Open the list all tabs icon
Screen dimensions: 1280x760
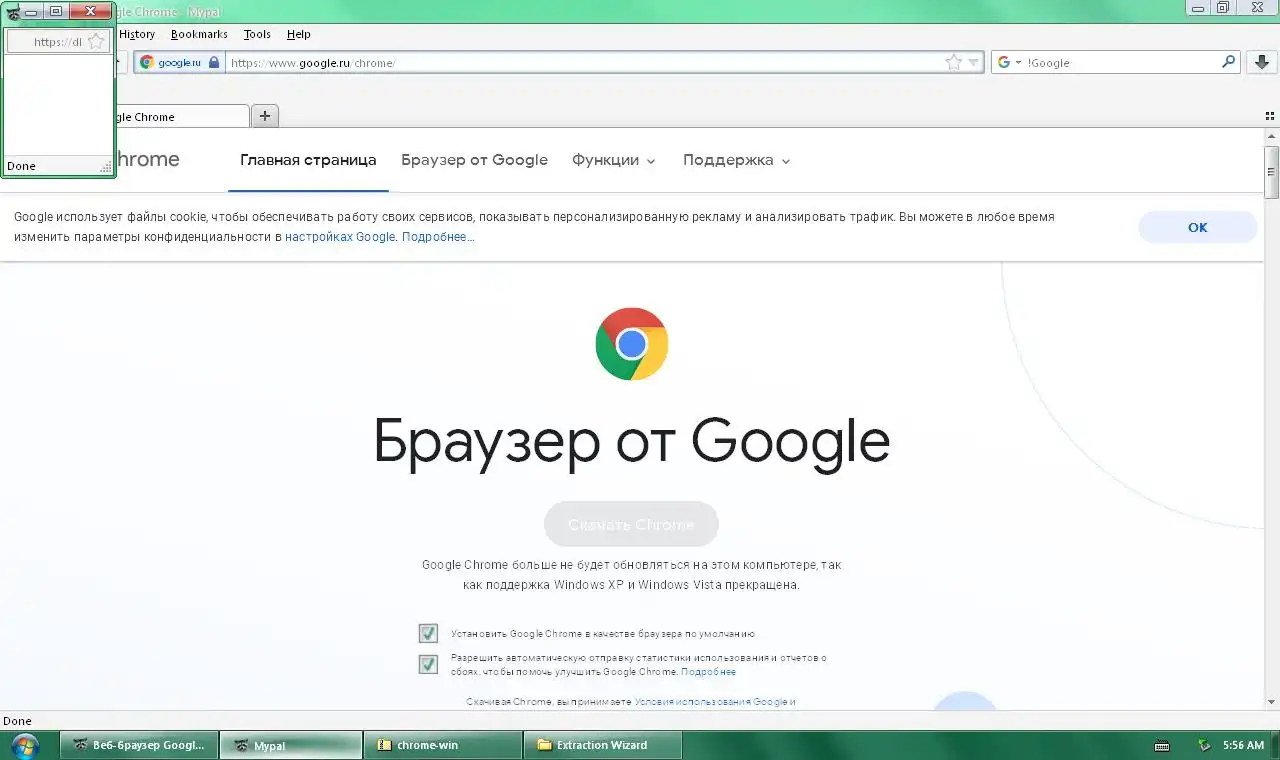(x=1269, y=116)
